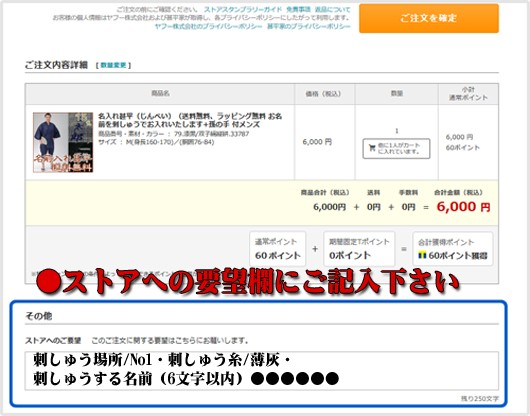Click the 他に1人がカートに入れています notice box
Viewport: 530px width, 416px height.
pyautogui.click(x=396, y=148)
